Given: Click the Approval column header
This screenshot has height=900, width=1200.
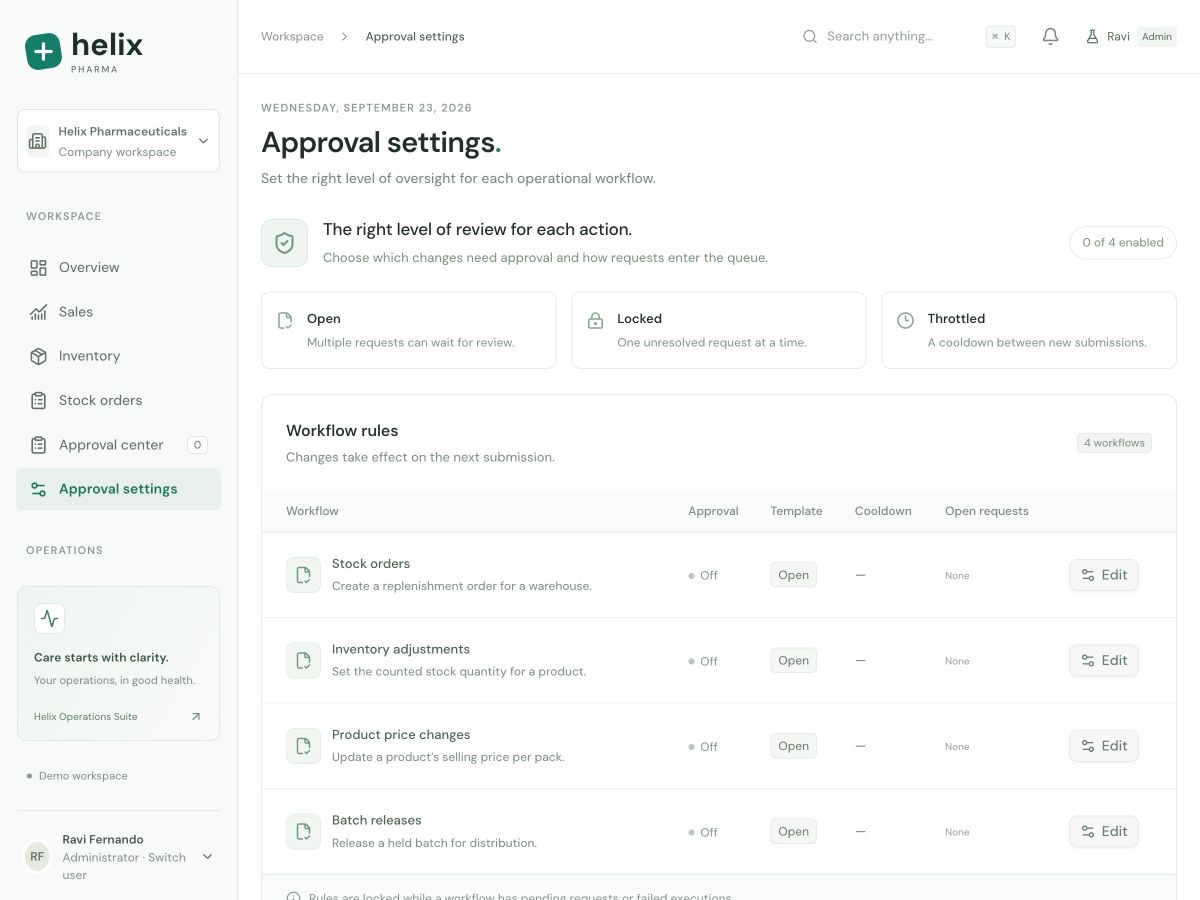Looking at the screenshot, I should point(713,511).
